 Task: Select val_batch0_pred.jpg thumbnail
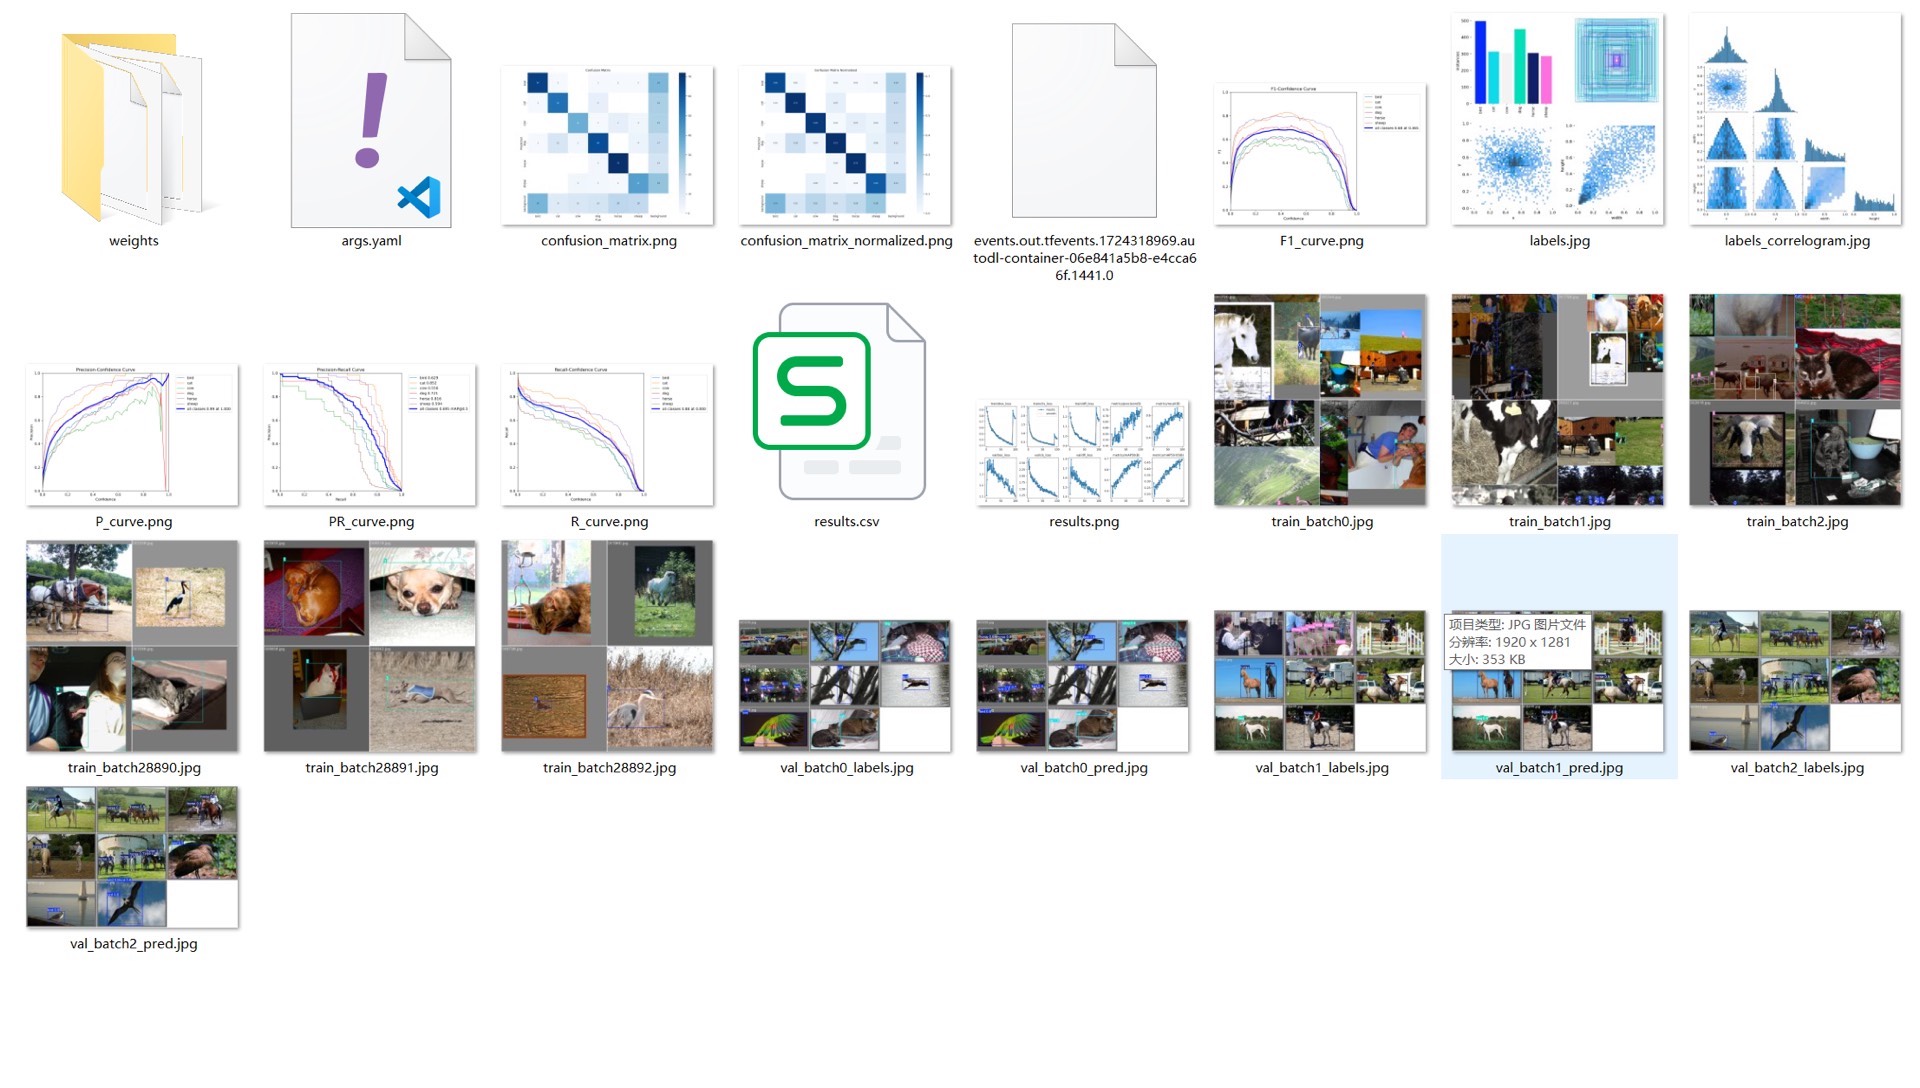click(1084, 686)
